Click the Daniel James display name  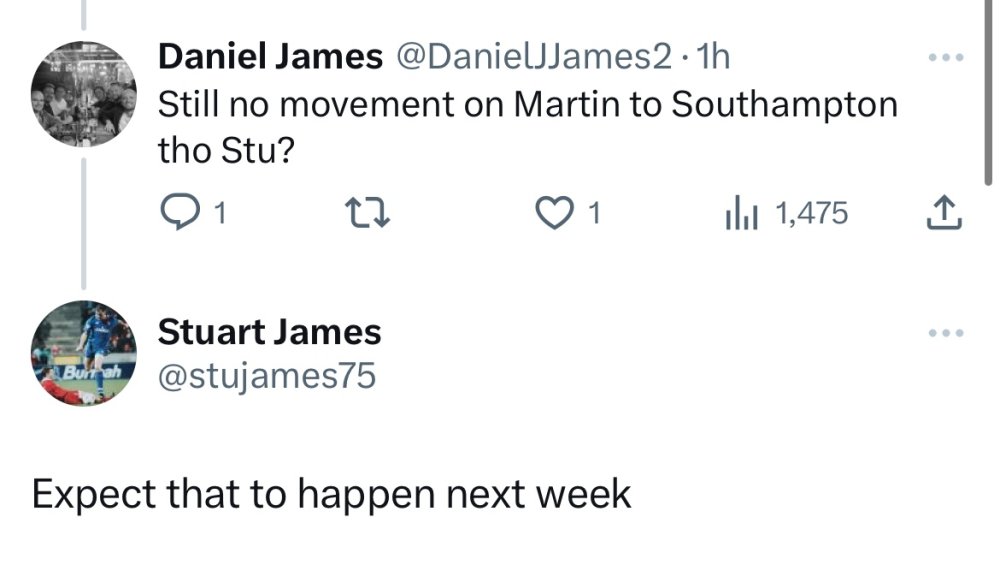[270, 57]
